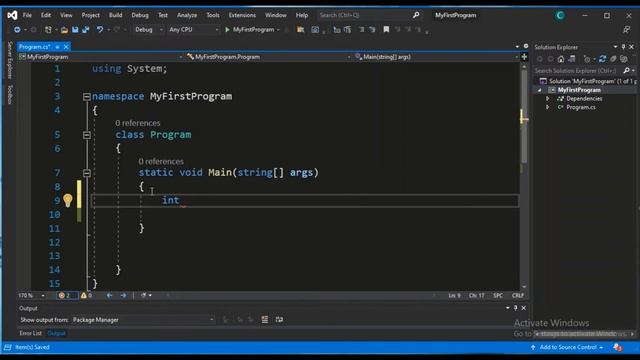Switch to the Output tab at bottom
The image size is (640, 360).
point(56,333)
